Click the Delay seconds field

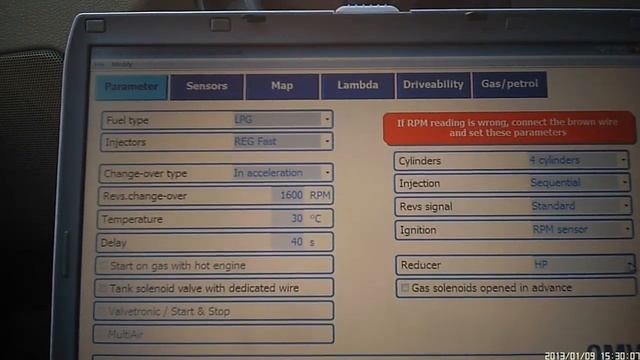(287, 242)
